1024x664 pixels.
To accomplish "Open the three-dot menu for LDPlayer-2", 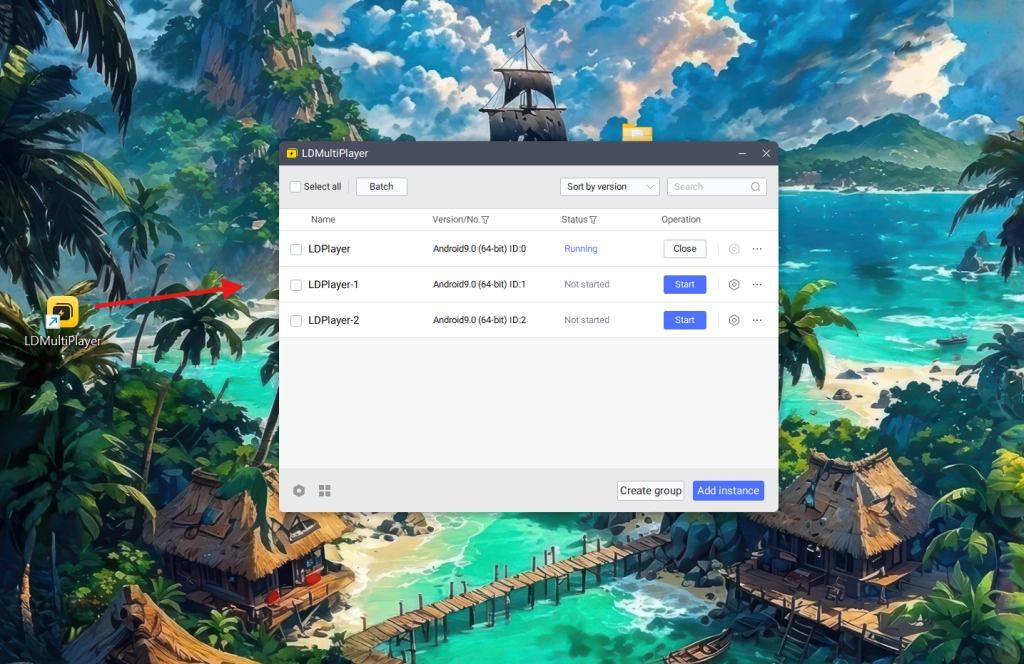I will (757, 321).
